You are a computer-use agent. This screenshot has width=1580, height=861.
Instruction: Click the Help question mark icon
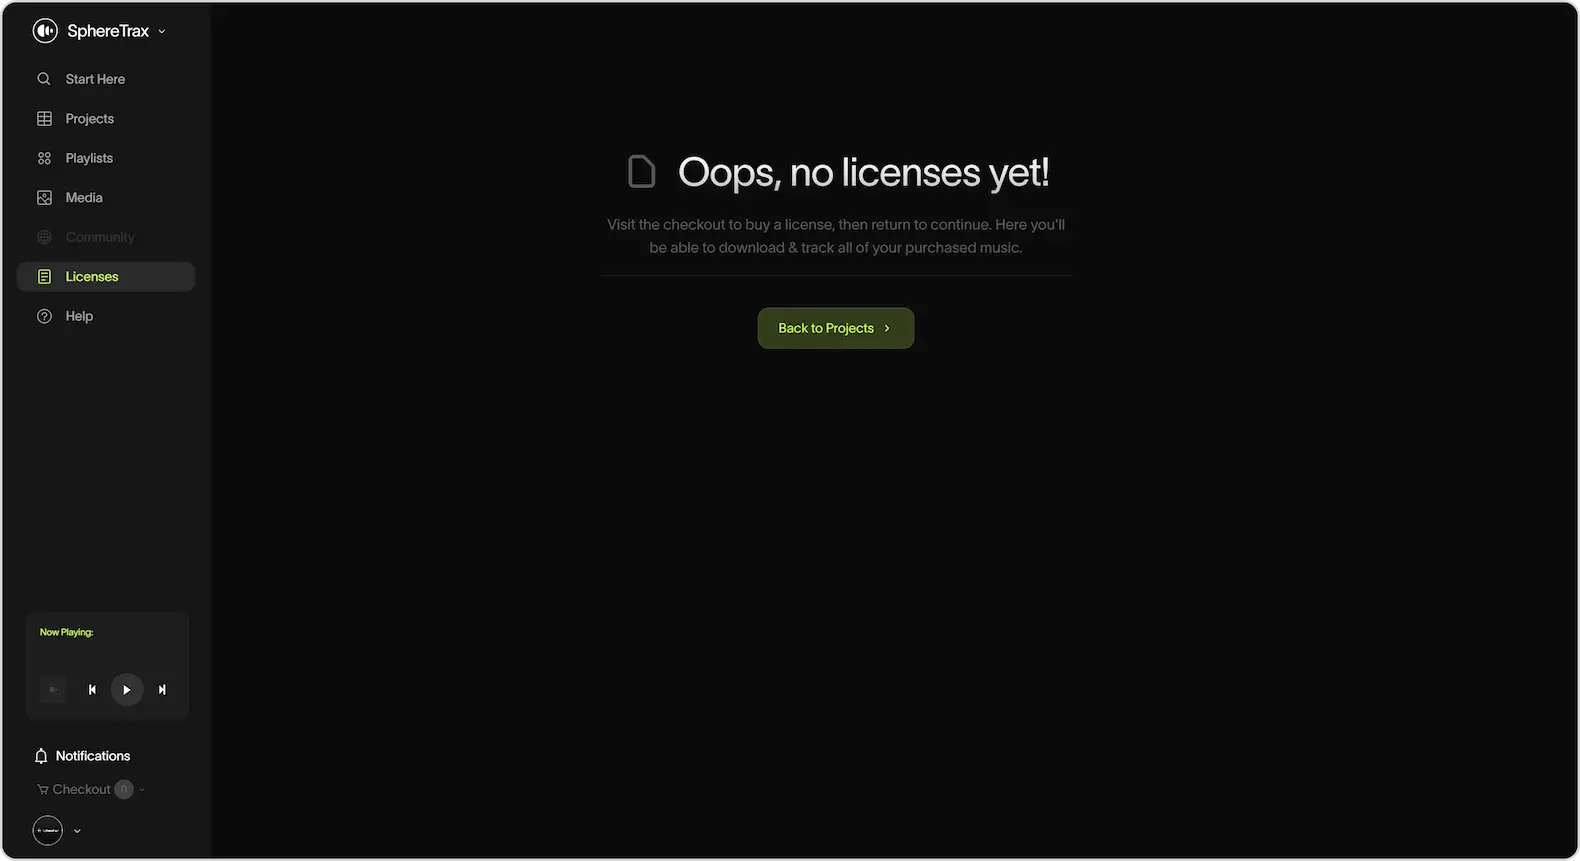click(44, 316)
